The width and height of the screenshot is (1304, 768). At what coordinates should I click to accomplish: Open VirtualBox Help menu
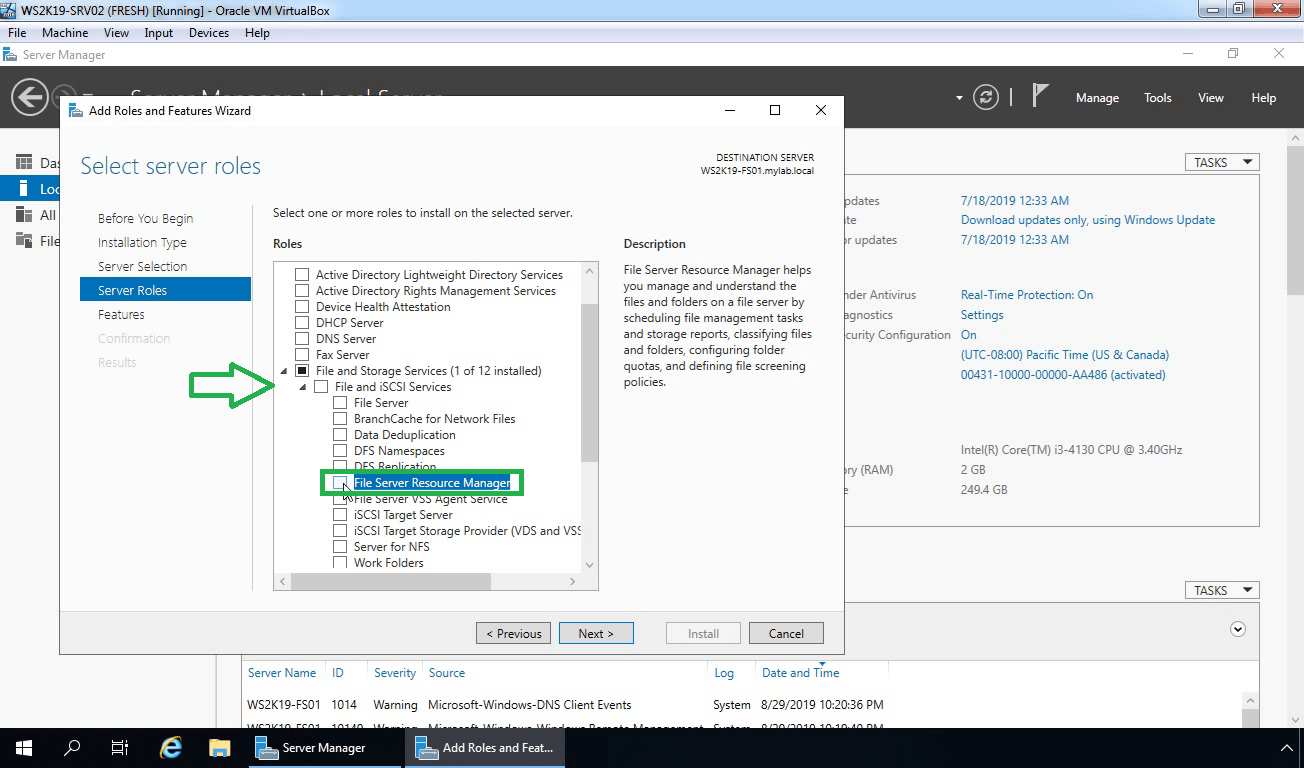pyautogui.click(x=257, y=33)
